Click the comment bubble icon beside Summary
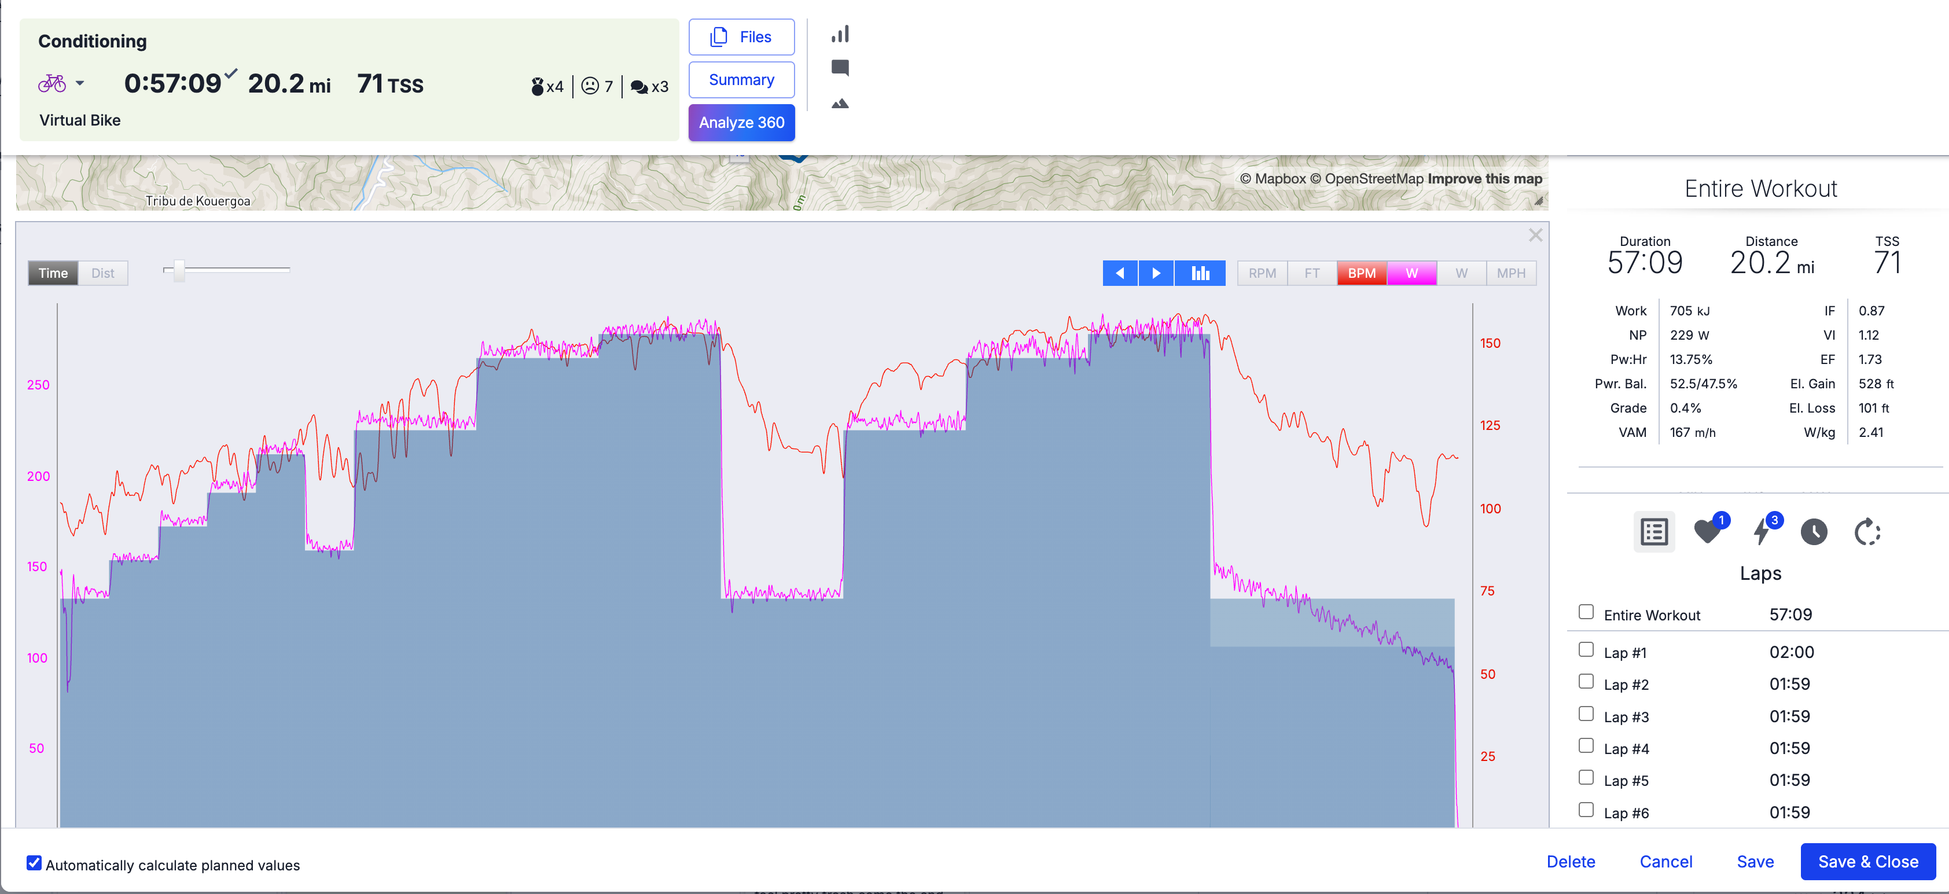The width and height of the screenshot is (1949, 894). [x=840, y=68]
